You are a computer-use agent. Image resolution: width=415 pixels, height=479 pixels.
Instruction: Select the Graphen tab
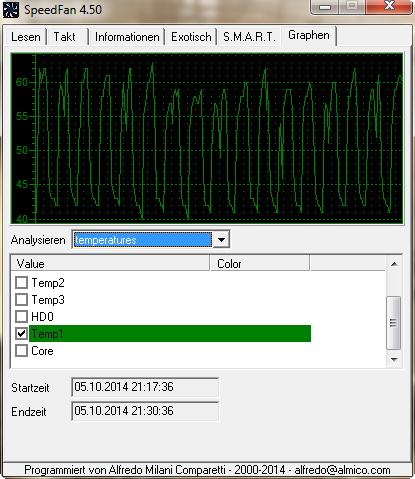coord(309,35)
